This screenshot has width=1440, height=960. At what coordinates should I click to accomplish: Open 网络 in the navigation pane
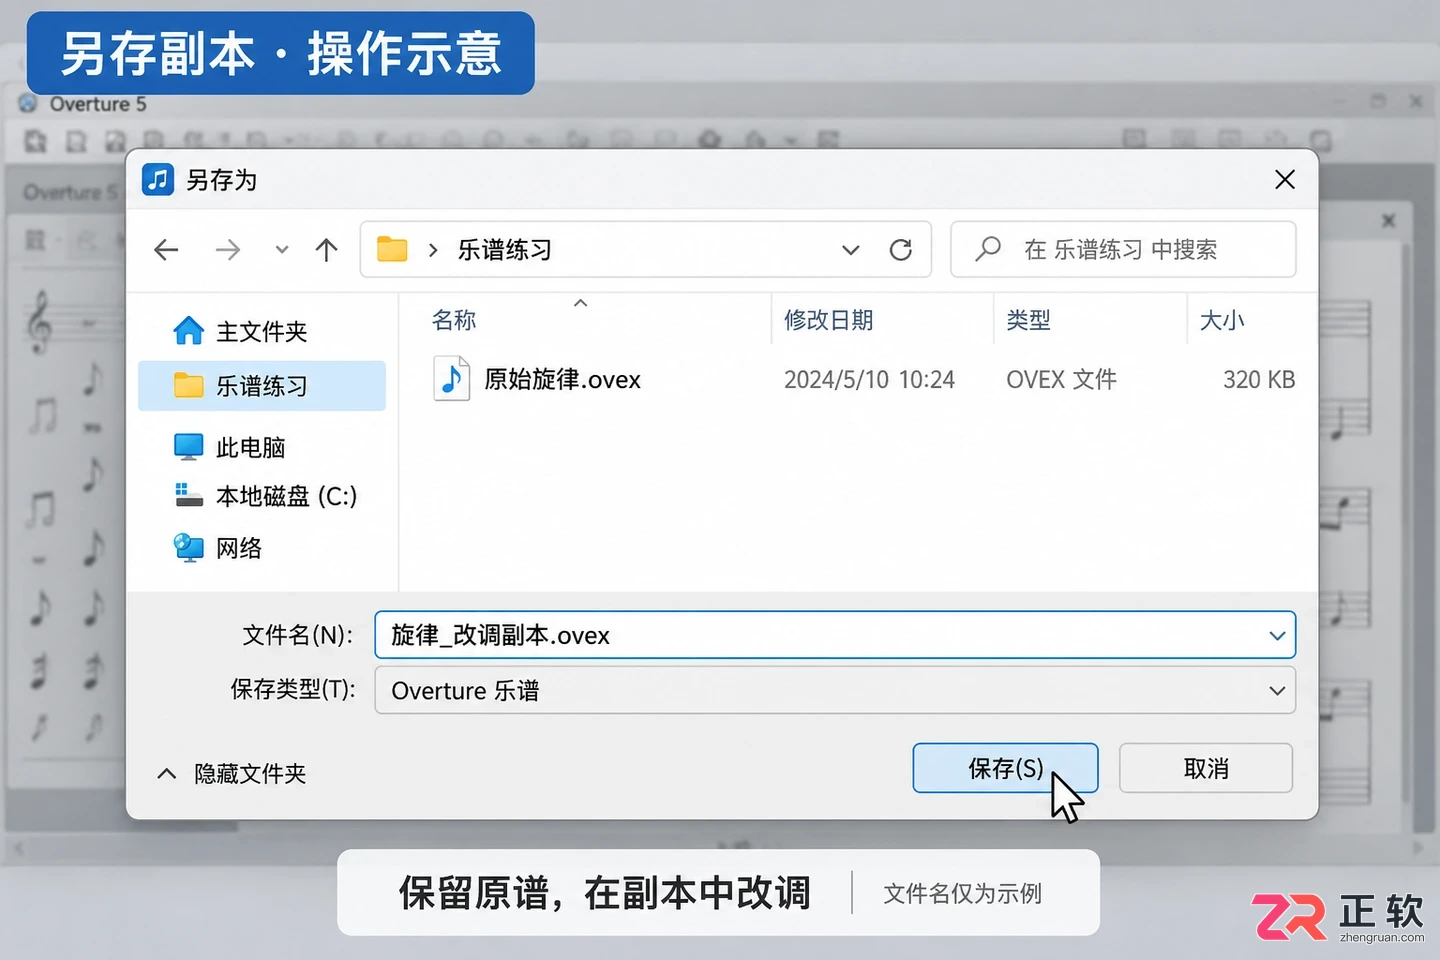pos(218,548)
